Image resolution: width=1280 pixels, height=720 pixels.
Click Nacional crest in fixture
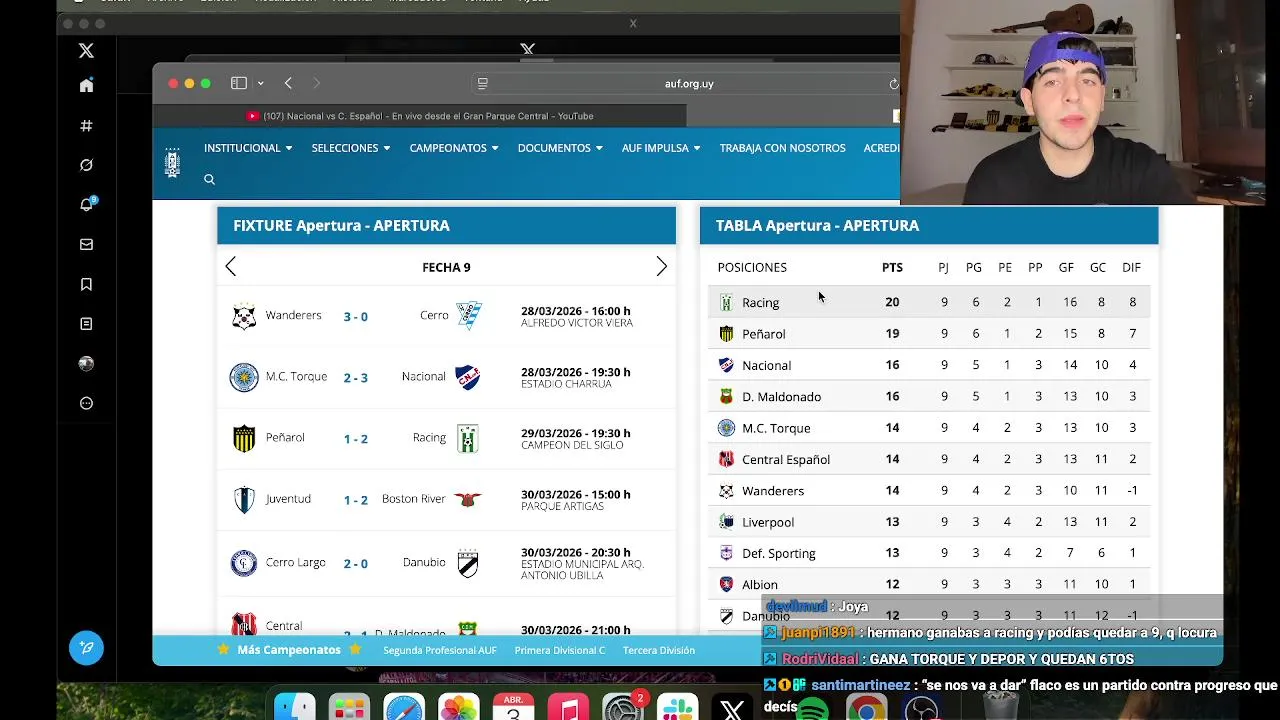[468, 377]
